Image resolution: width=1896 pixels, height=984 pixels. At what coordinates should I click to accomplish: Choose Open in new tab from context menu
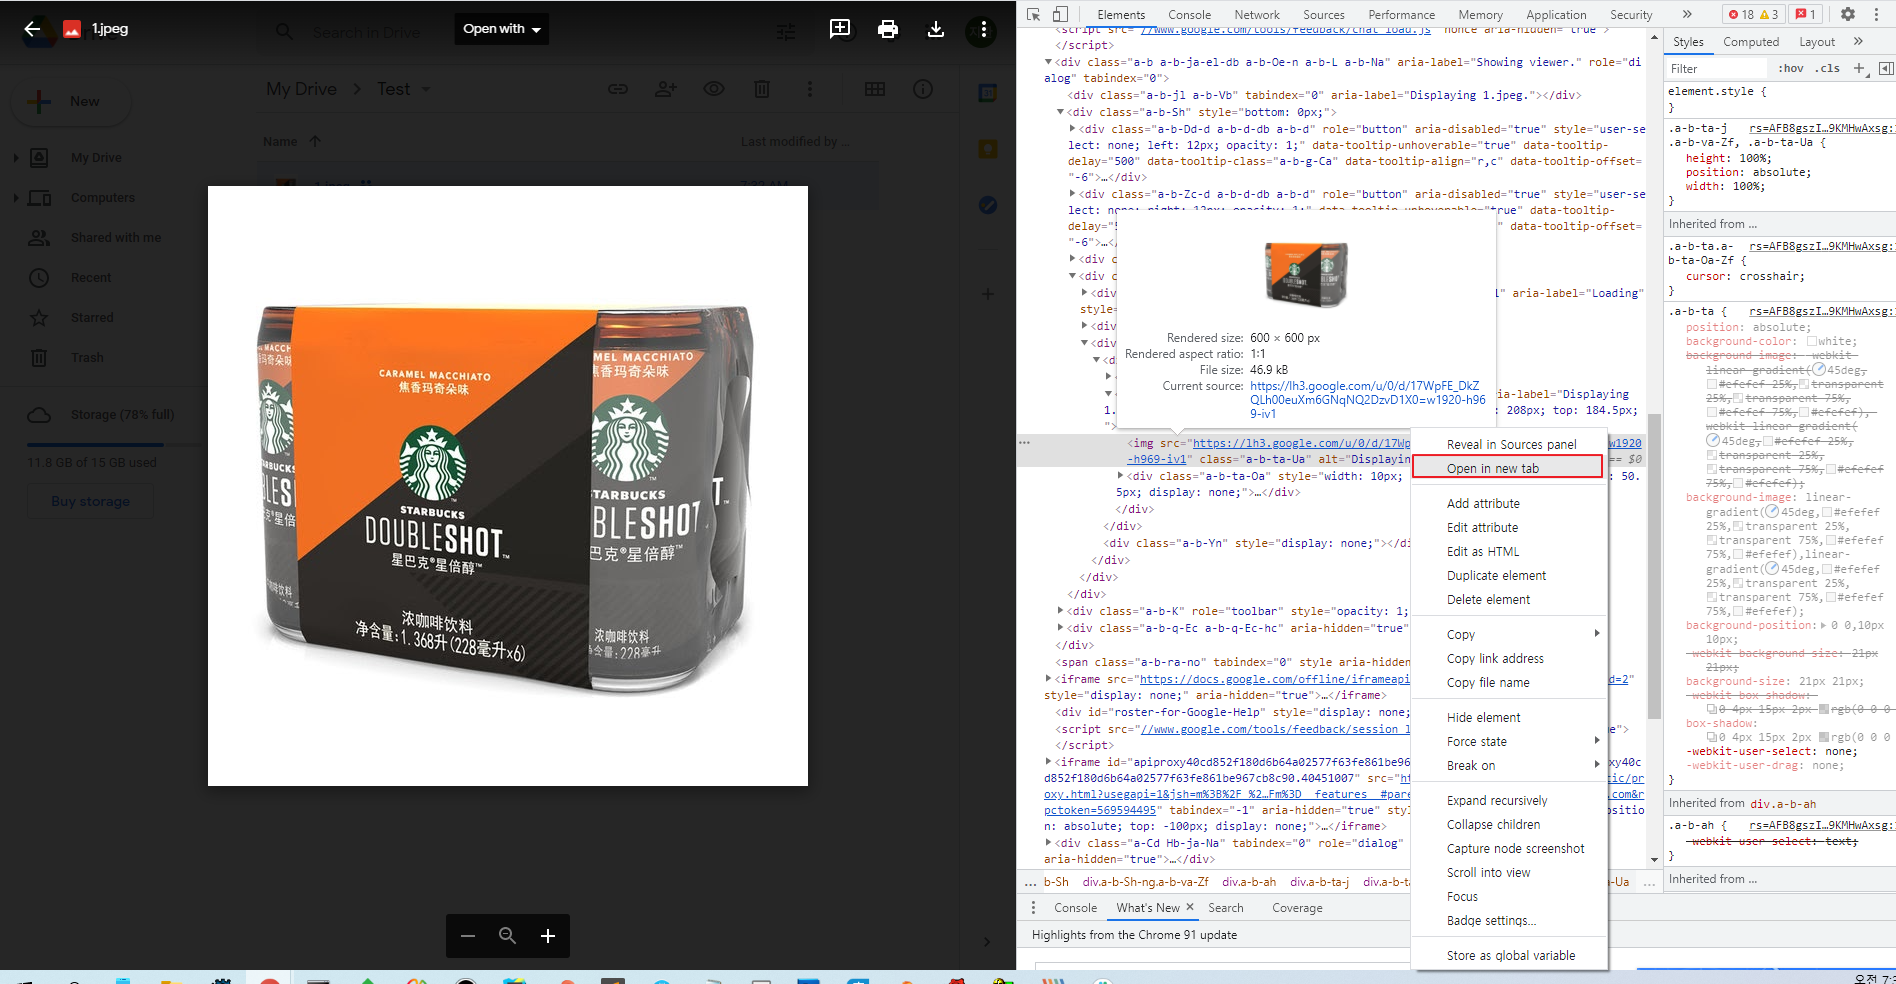tap(1507, 468)
